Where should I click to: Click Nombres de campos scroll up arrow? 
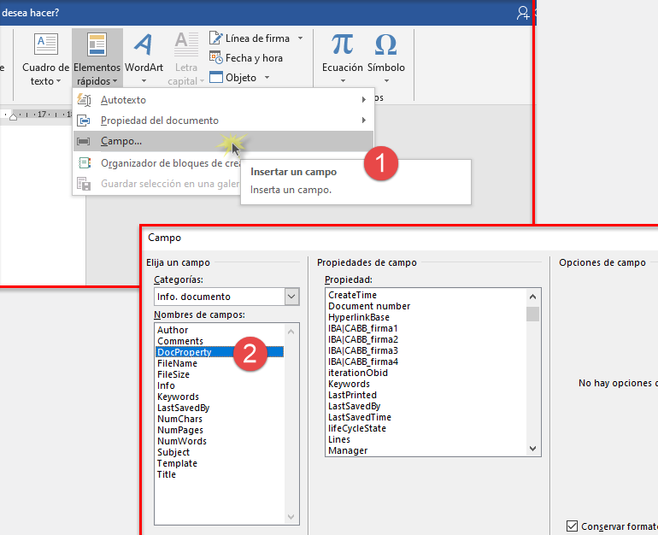[x=291, y=332]
